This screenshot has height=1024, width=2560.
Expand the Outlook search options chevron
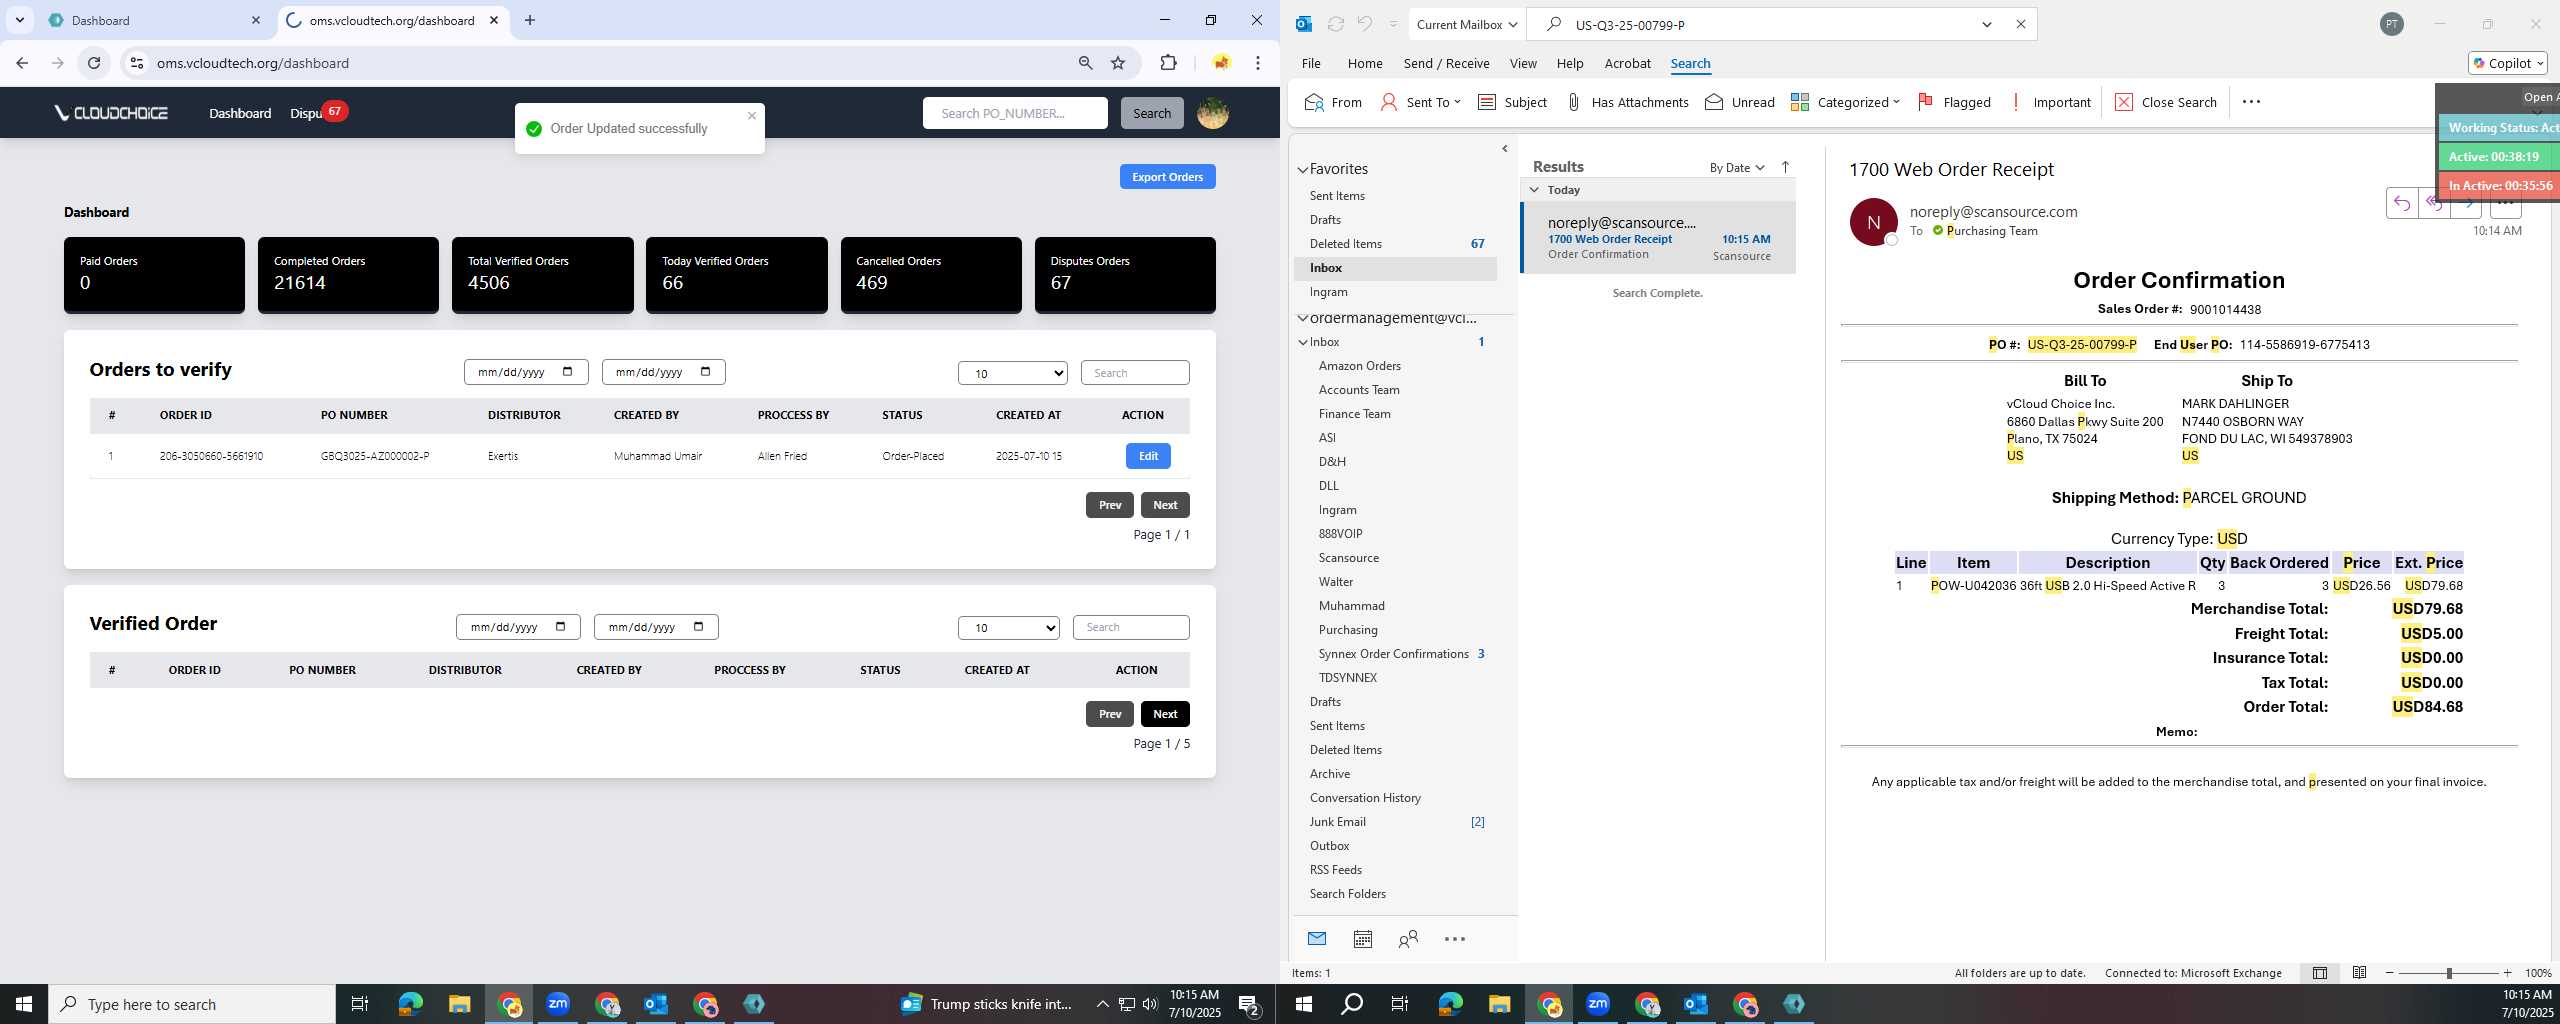click(x=1986, y=24)
